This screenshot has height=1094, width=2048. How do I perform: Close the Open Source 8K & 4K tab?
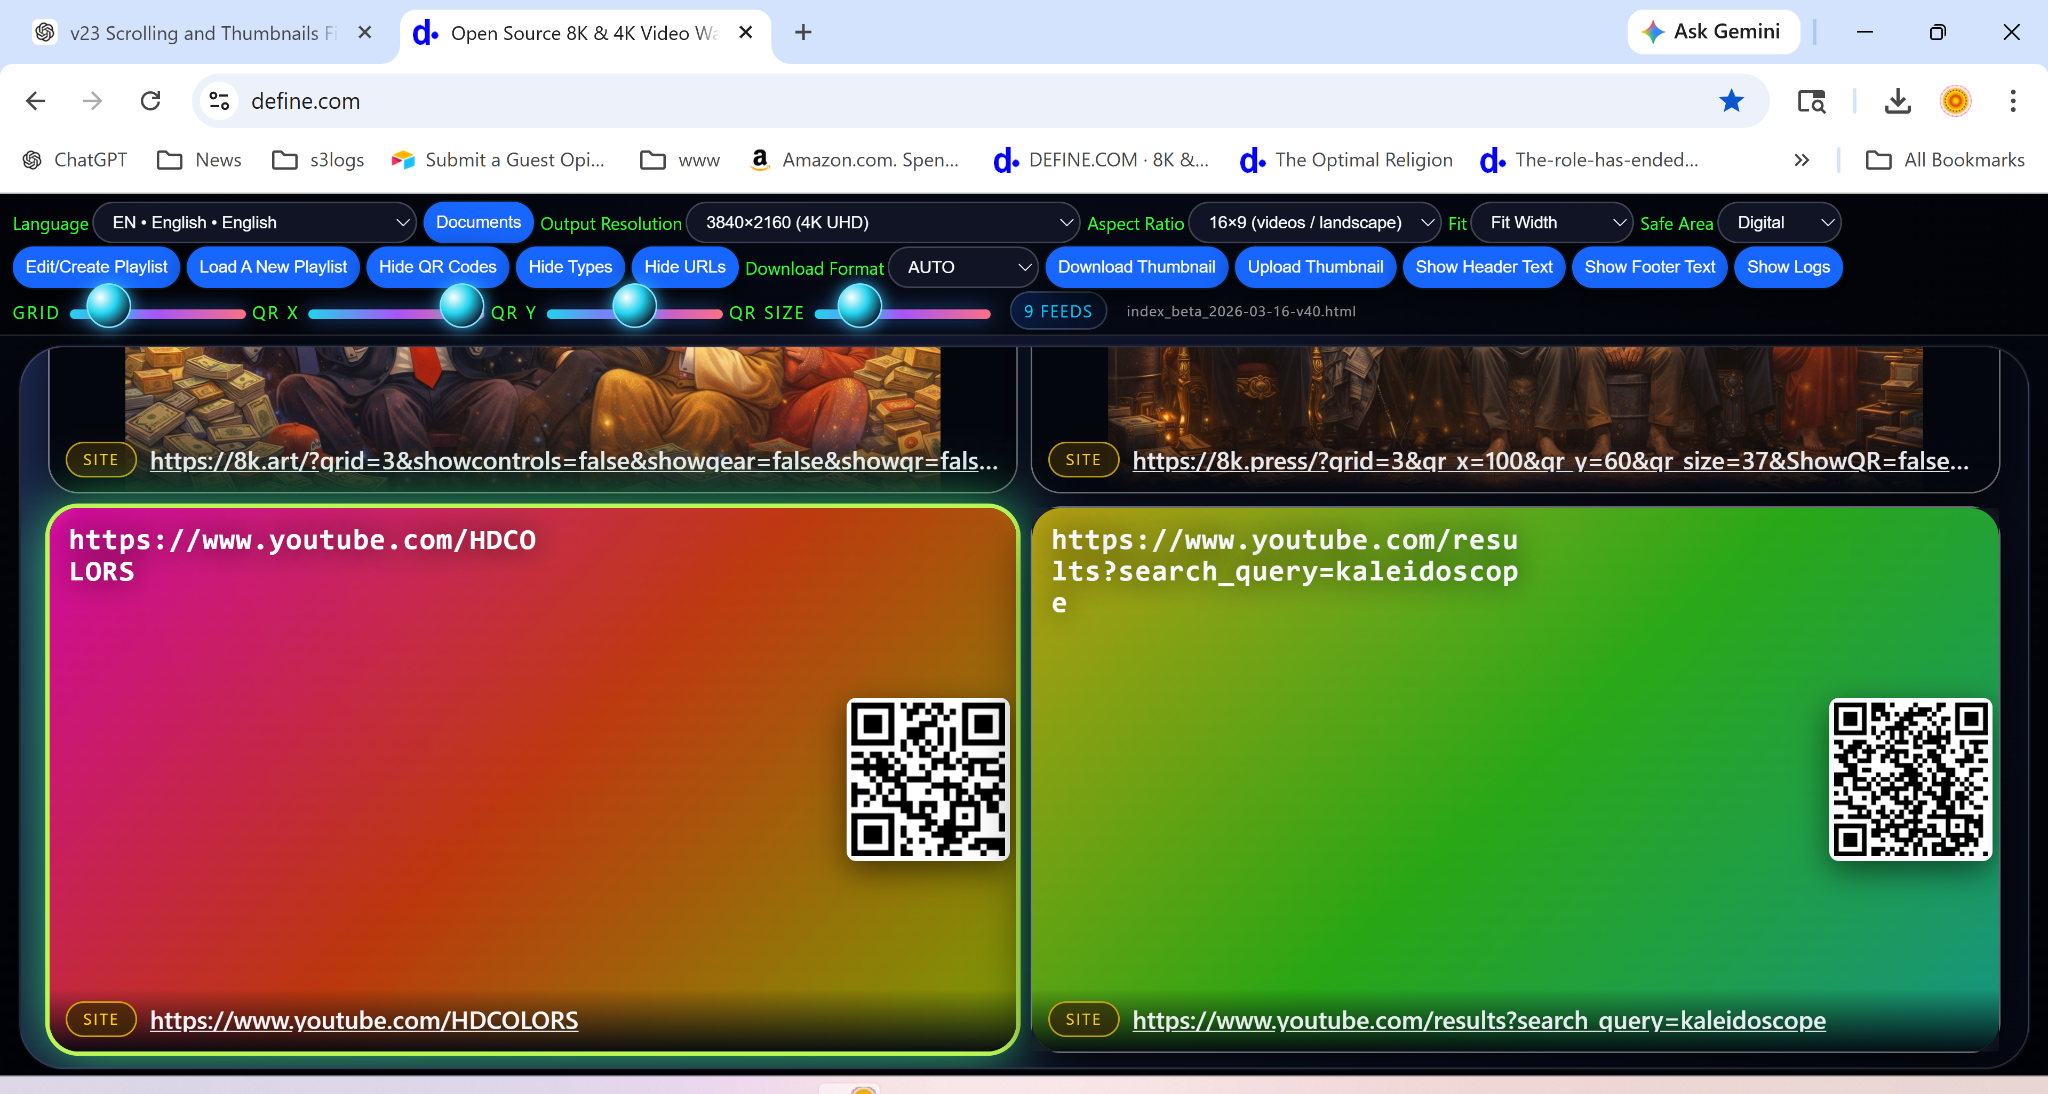tap(746, 32)
